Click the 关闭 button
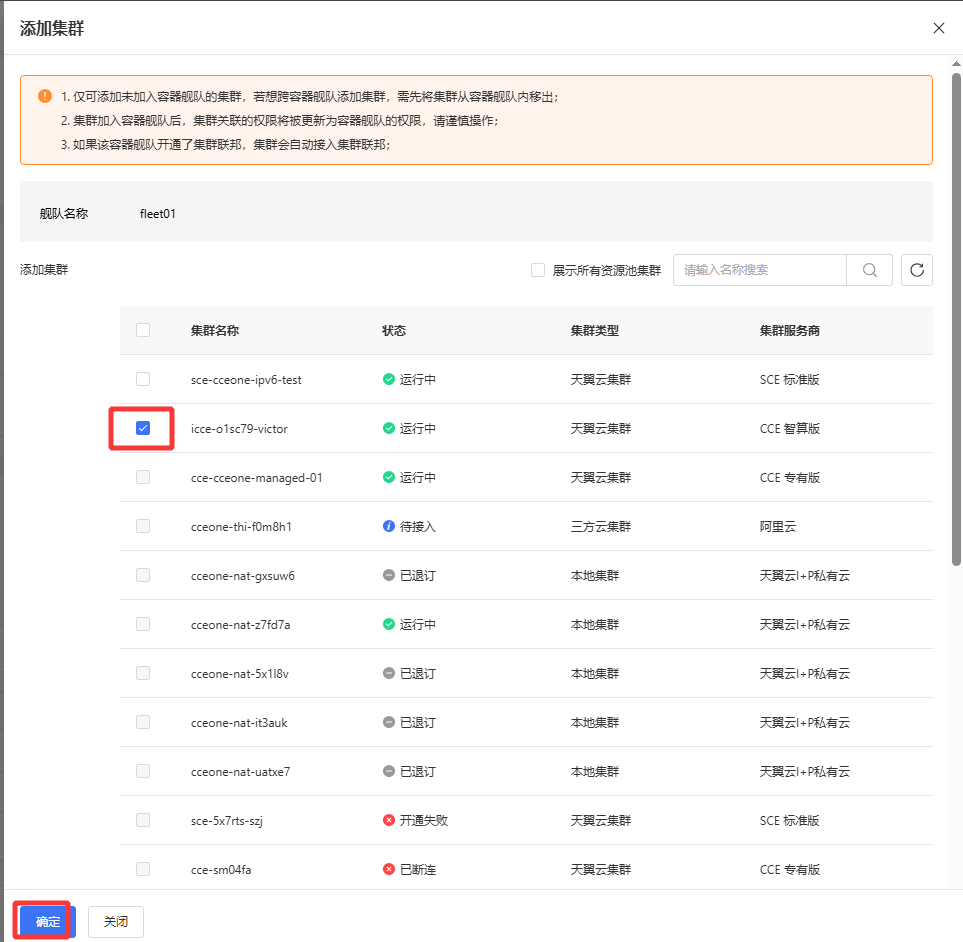963x942 pixels. (115, 922)
